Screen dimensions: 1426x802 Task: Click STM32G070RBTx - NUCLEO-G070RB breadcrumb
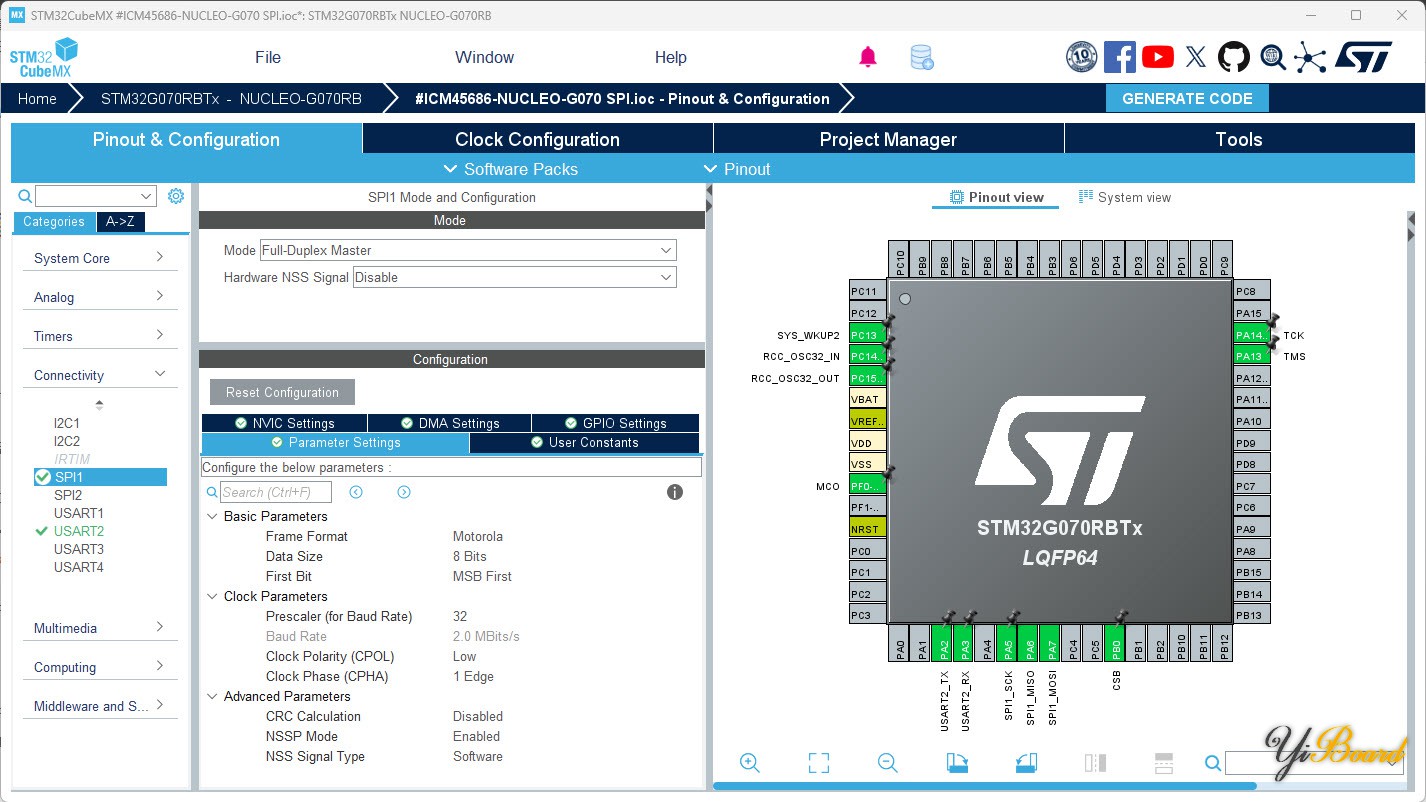tap(231, 98)
